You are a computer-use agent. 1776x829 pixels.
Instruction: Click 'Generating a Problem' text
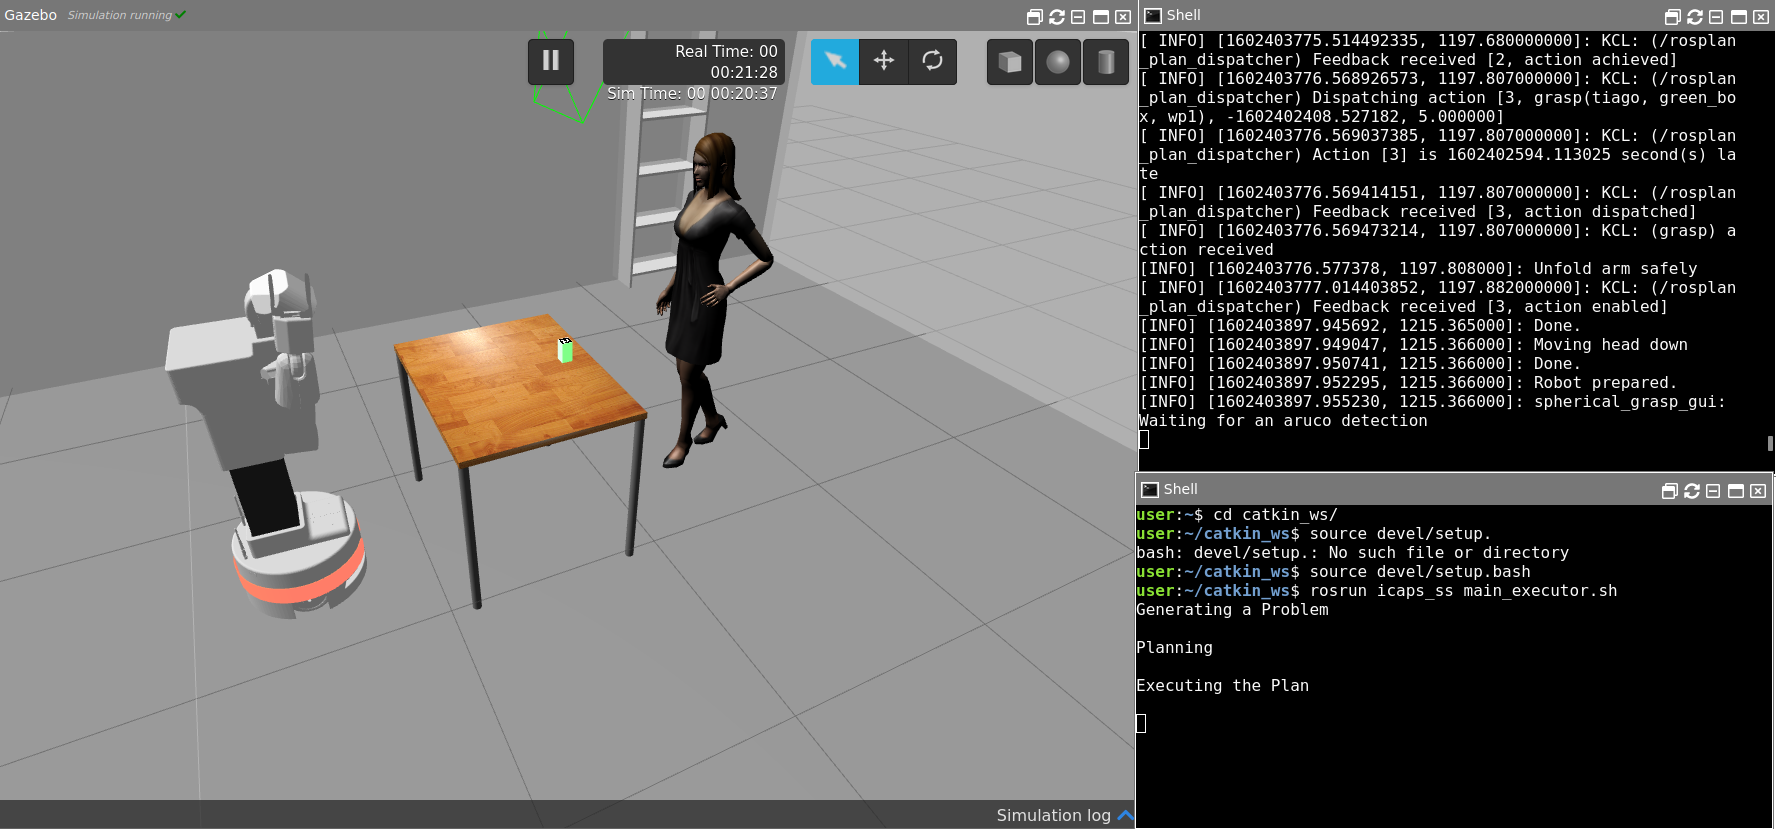pyautogui.click(x=1232, y=610)
